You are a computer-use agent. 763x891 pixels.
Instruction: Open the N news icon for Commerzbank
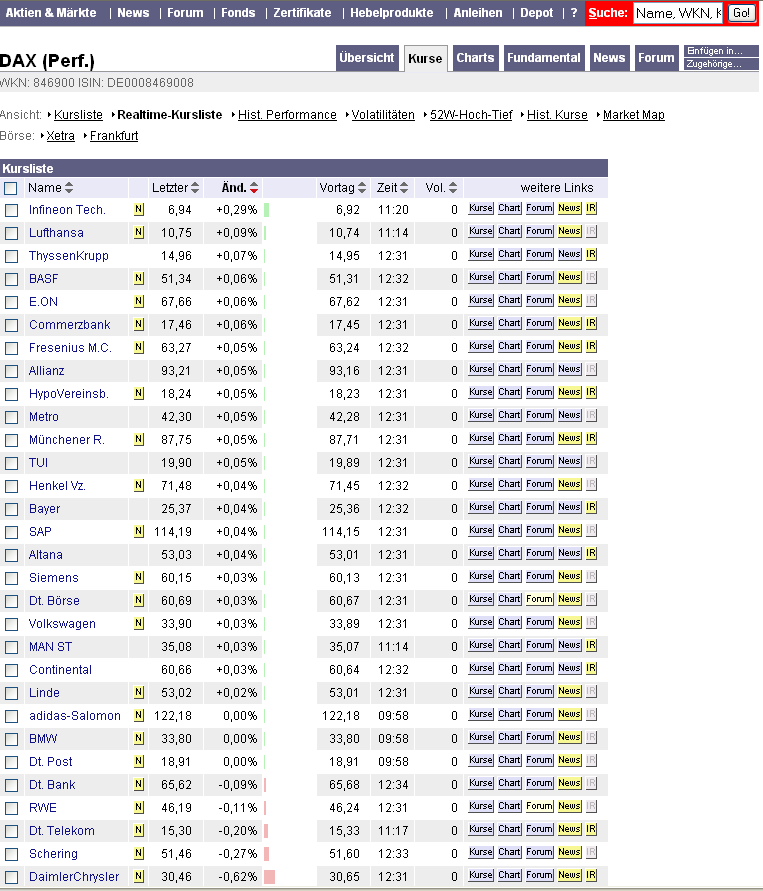[139, 324]
